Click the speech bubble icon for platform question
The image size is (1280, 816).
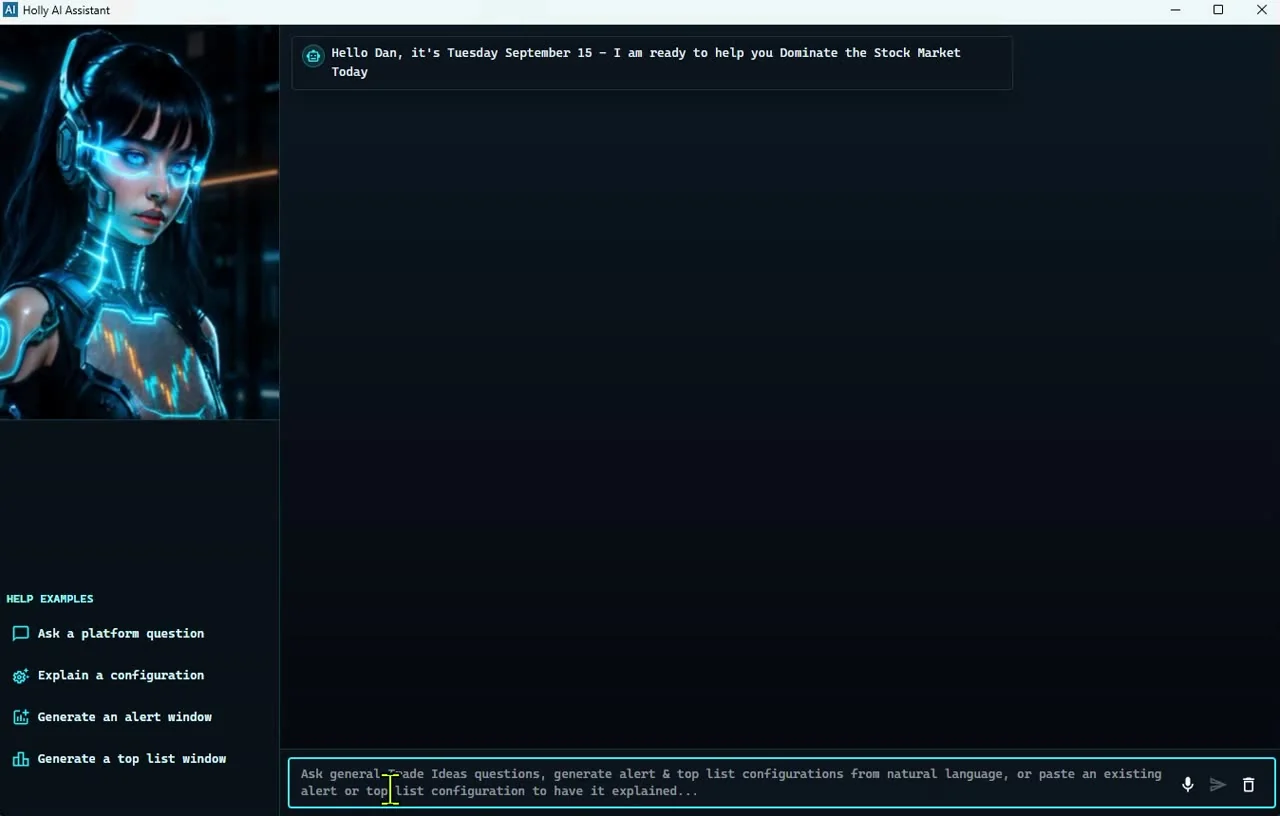point(20,633)
